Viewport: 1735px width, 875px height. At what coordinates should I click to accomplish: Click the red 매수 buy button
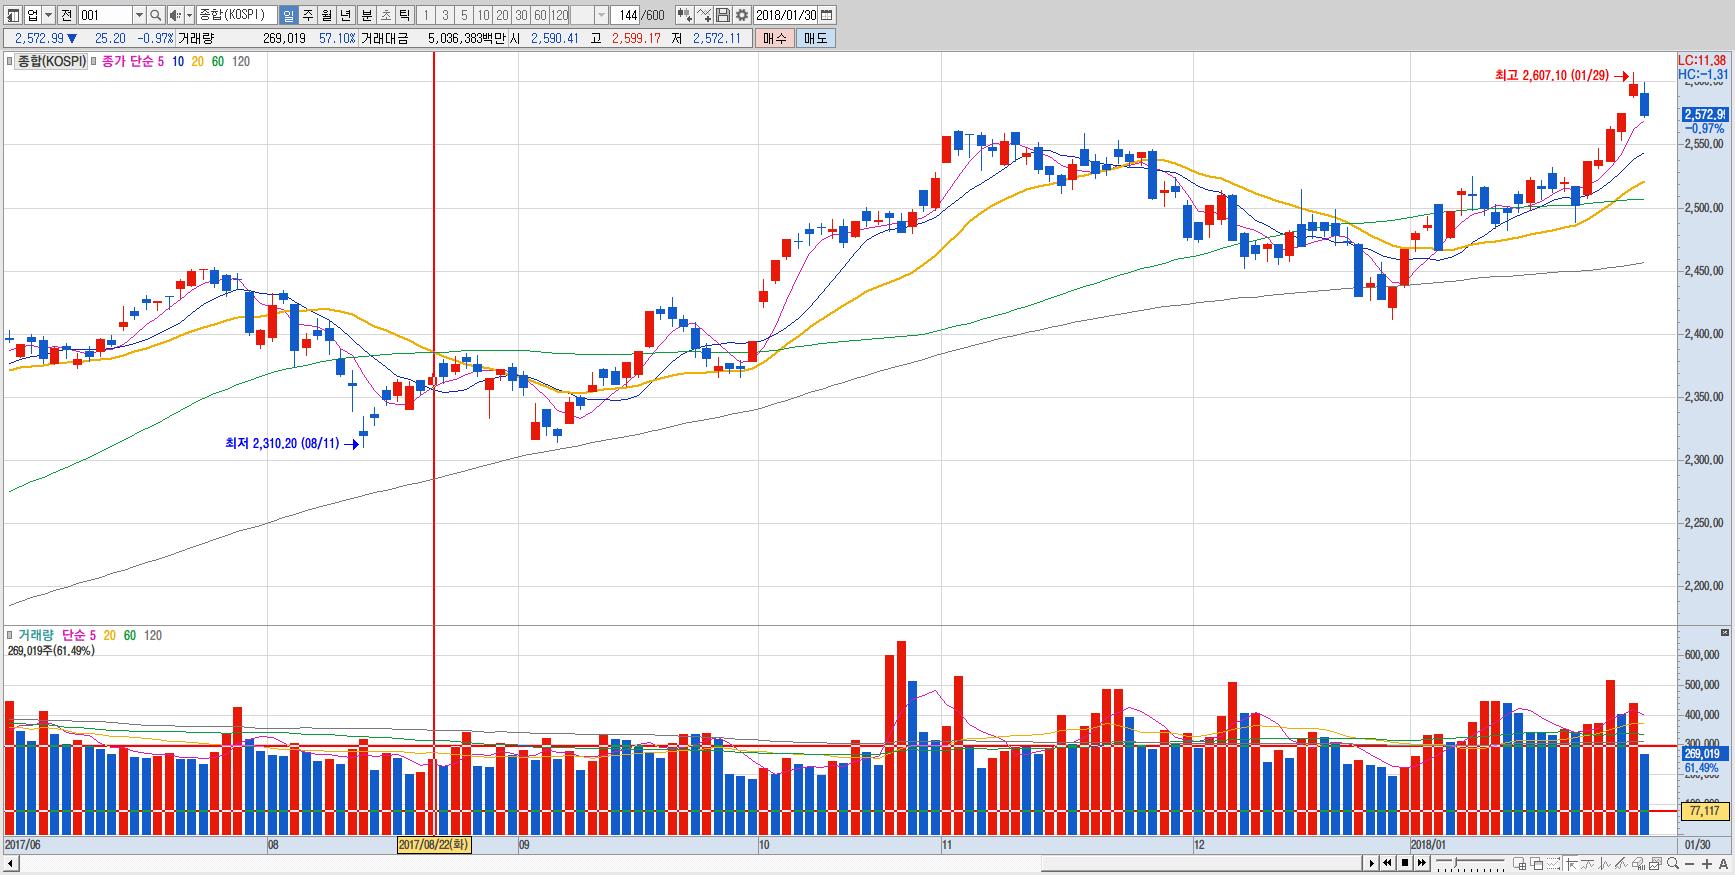pyautogui.click(x=774, y=38)
